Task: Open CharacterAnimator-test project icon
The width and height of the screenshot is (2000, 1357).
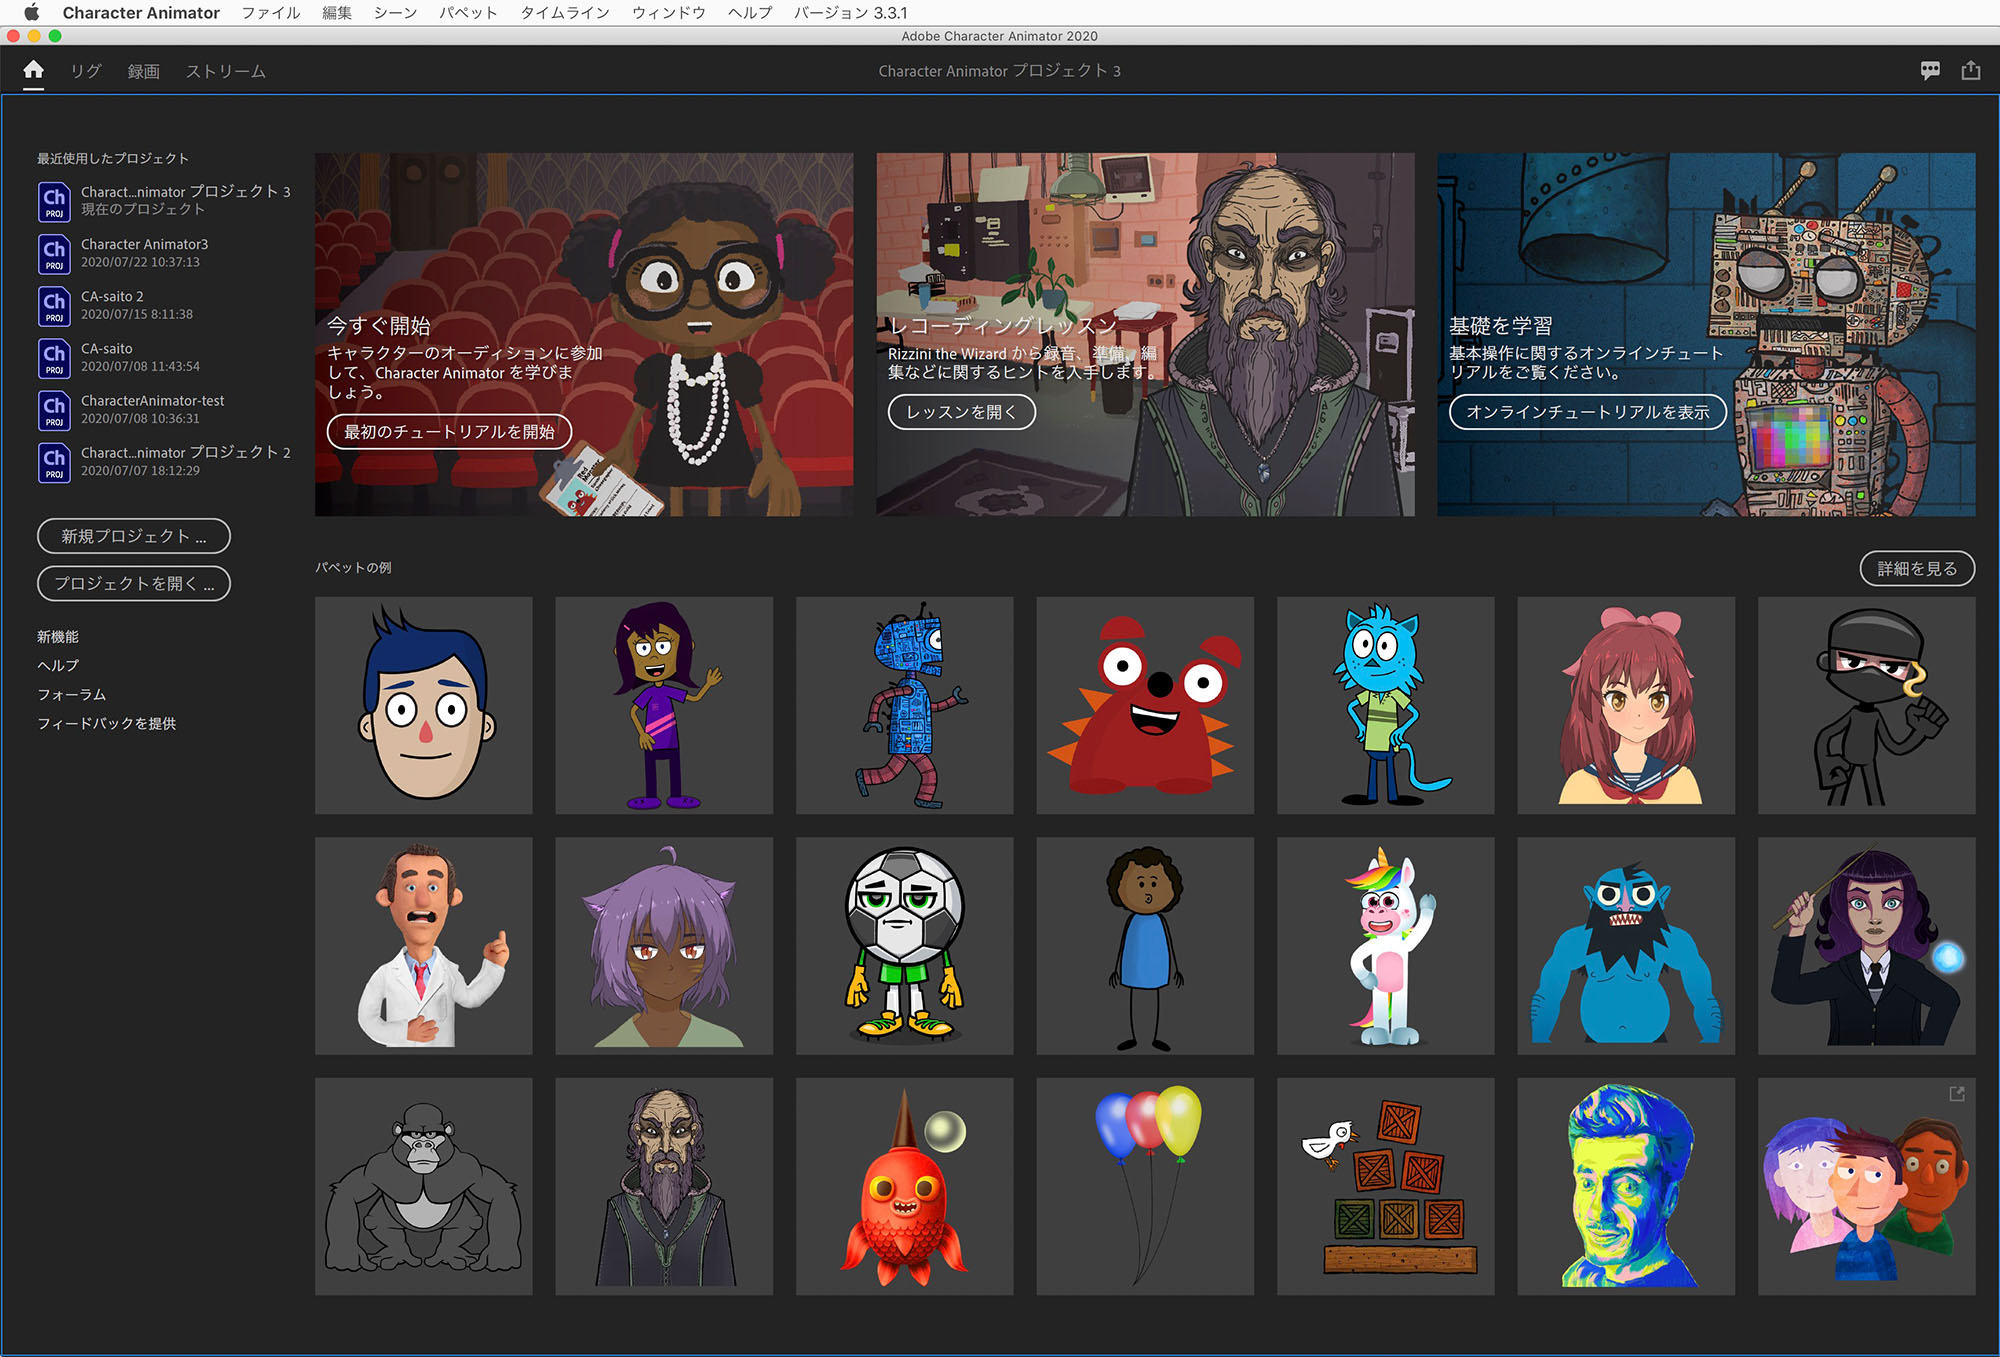Action: (54, 409)
